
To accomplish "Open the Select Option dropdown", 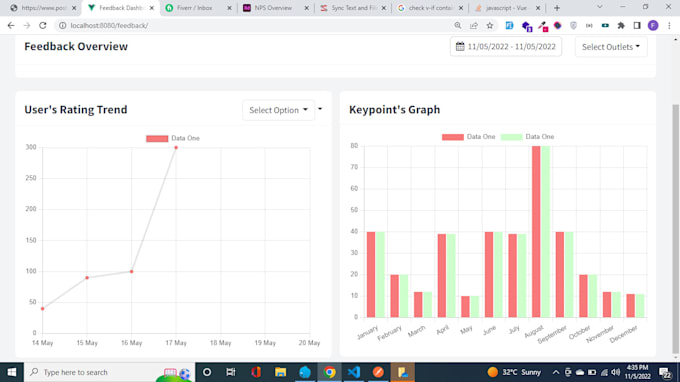I will click(x=278, y=110).
